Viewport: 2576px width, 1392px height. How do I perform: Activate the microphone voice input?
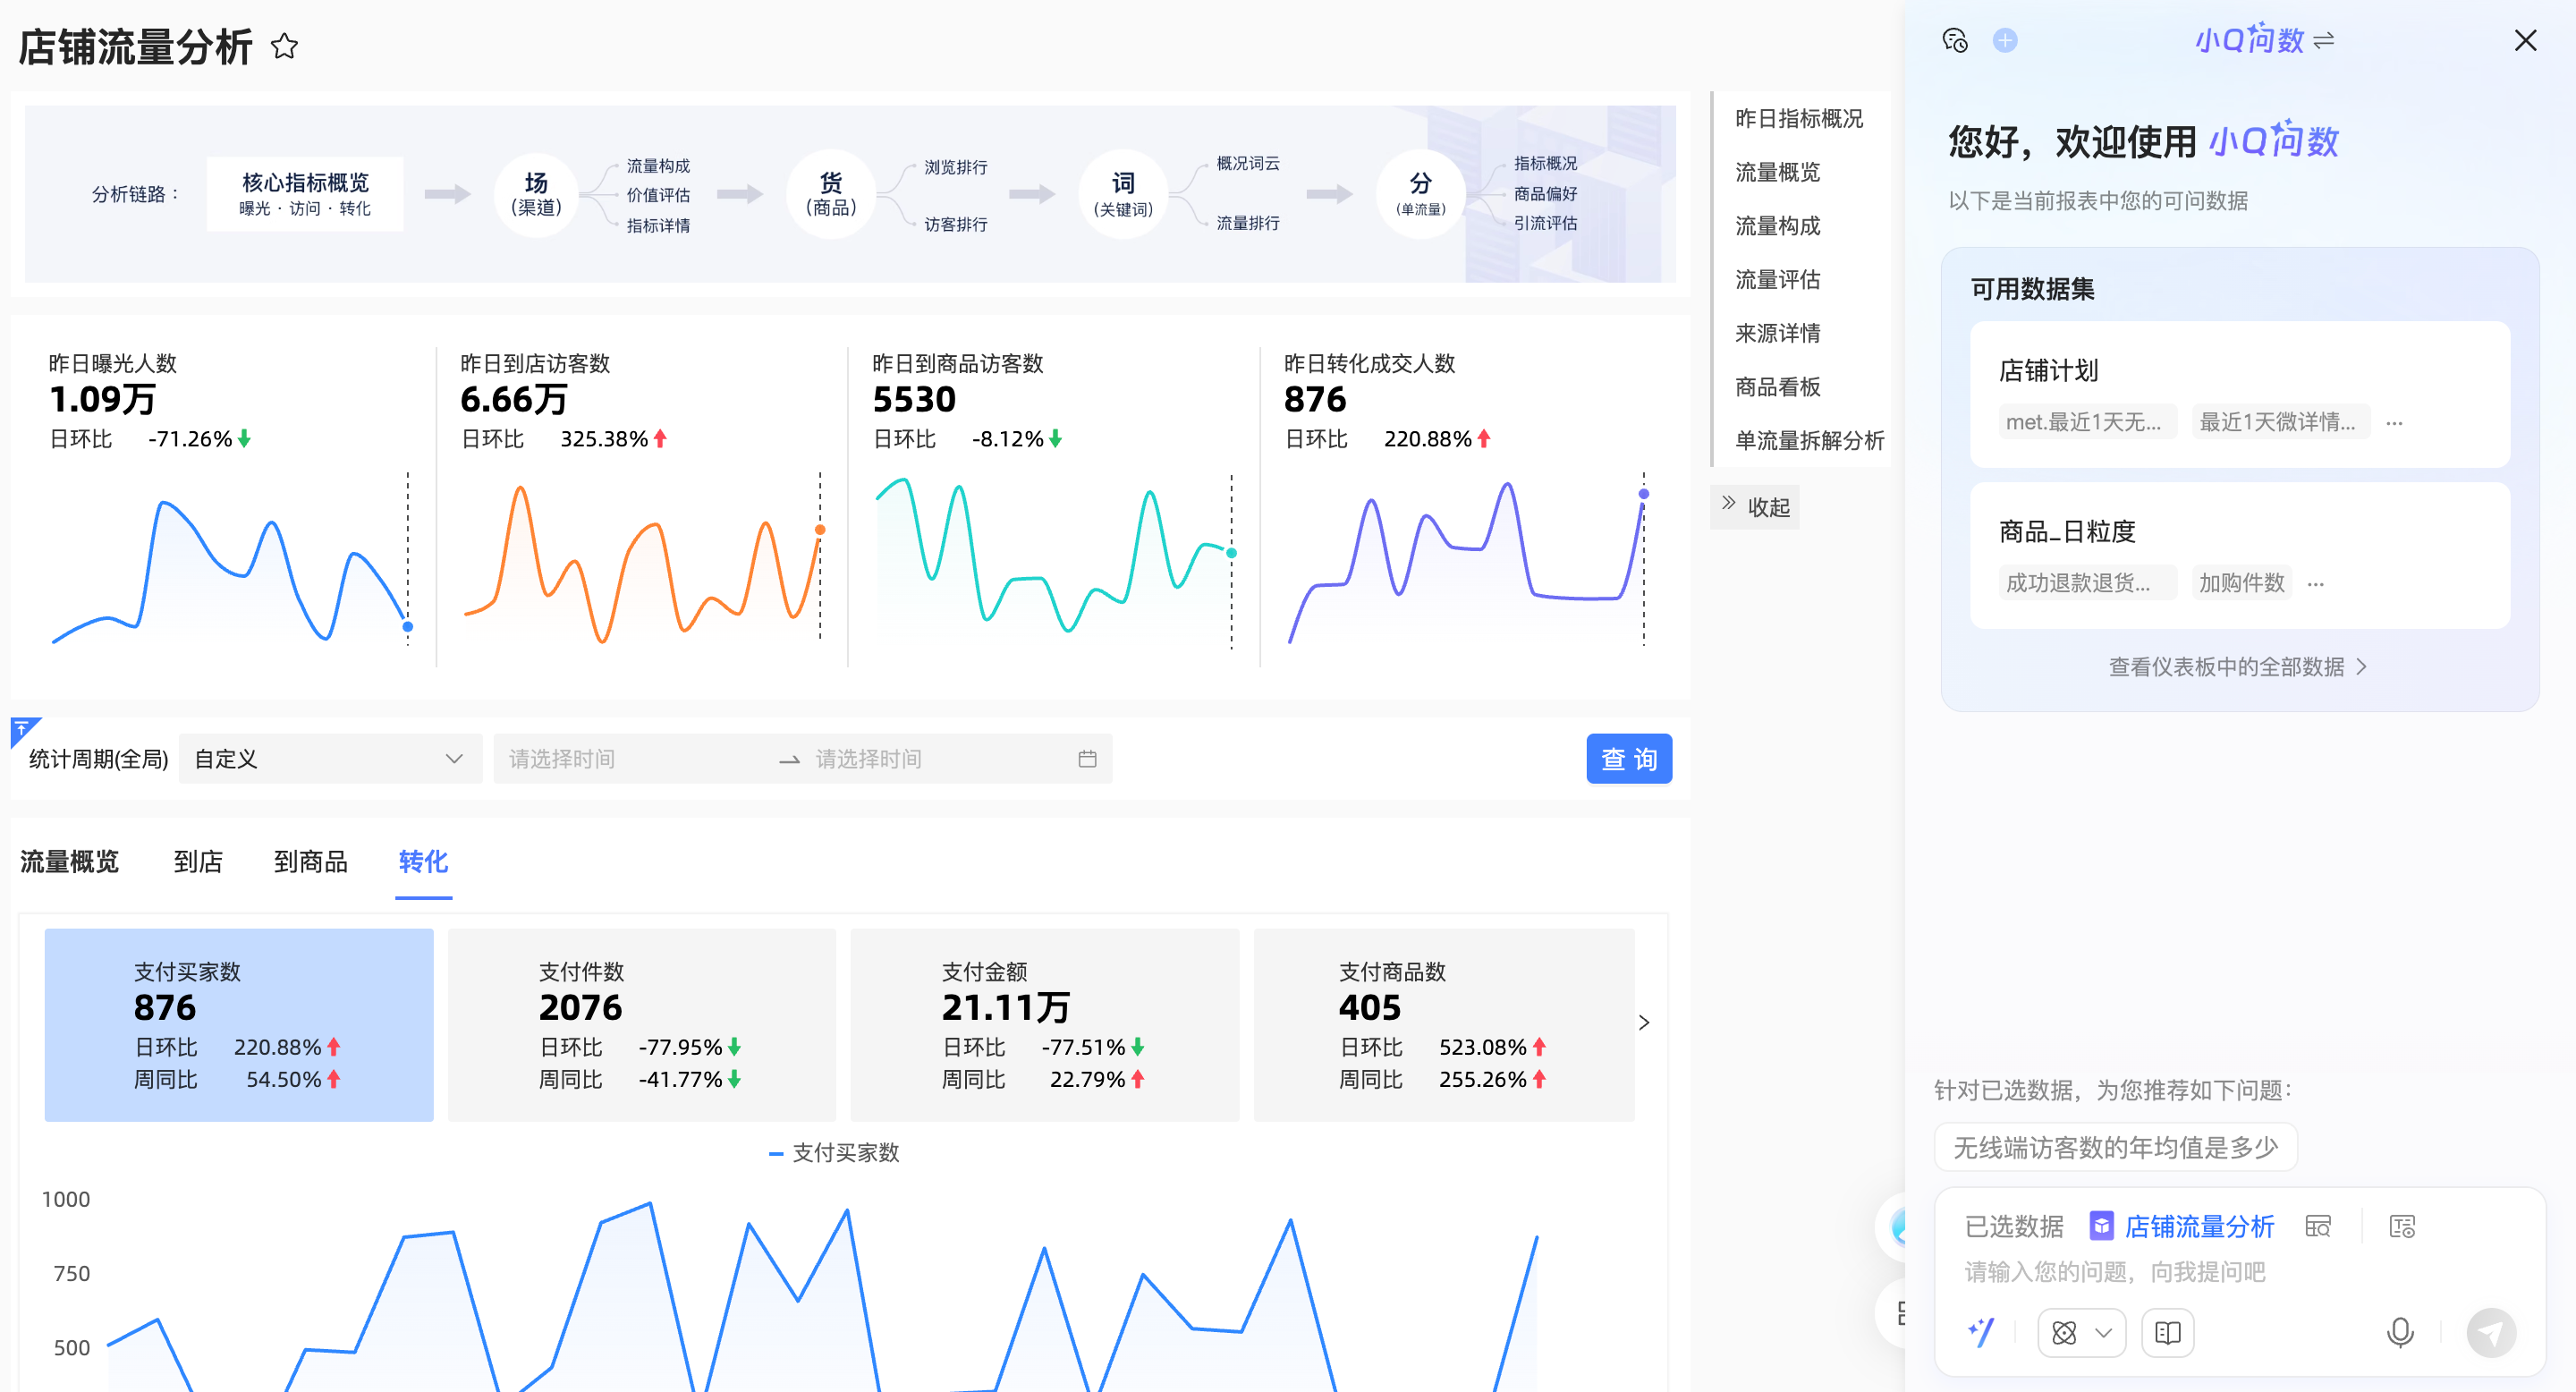[x=2400, y=1332]
